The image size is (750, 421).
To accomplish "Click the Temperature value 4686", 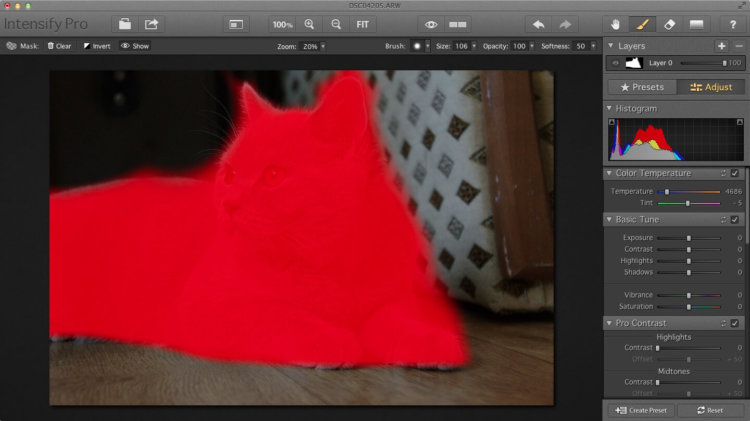I will coord(733,191).
